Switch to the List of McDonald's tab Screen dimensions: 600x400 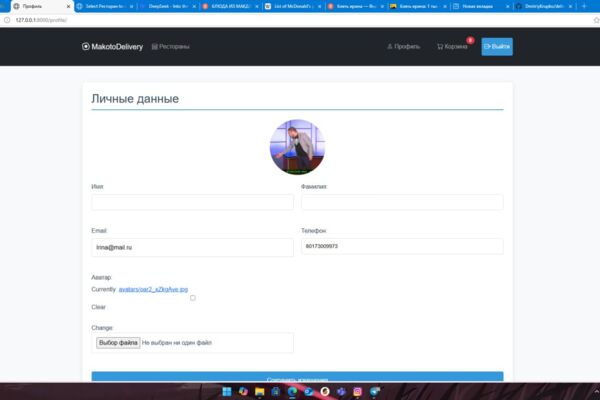(293, 6)
